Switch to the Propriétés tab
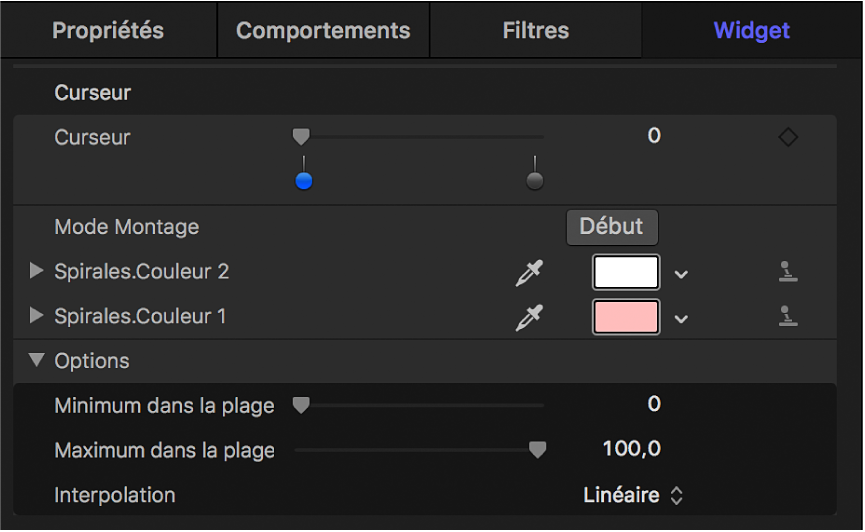The height and width of the screenshot is (532, 865). click(108, 30)
